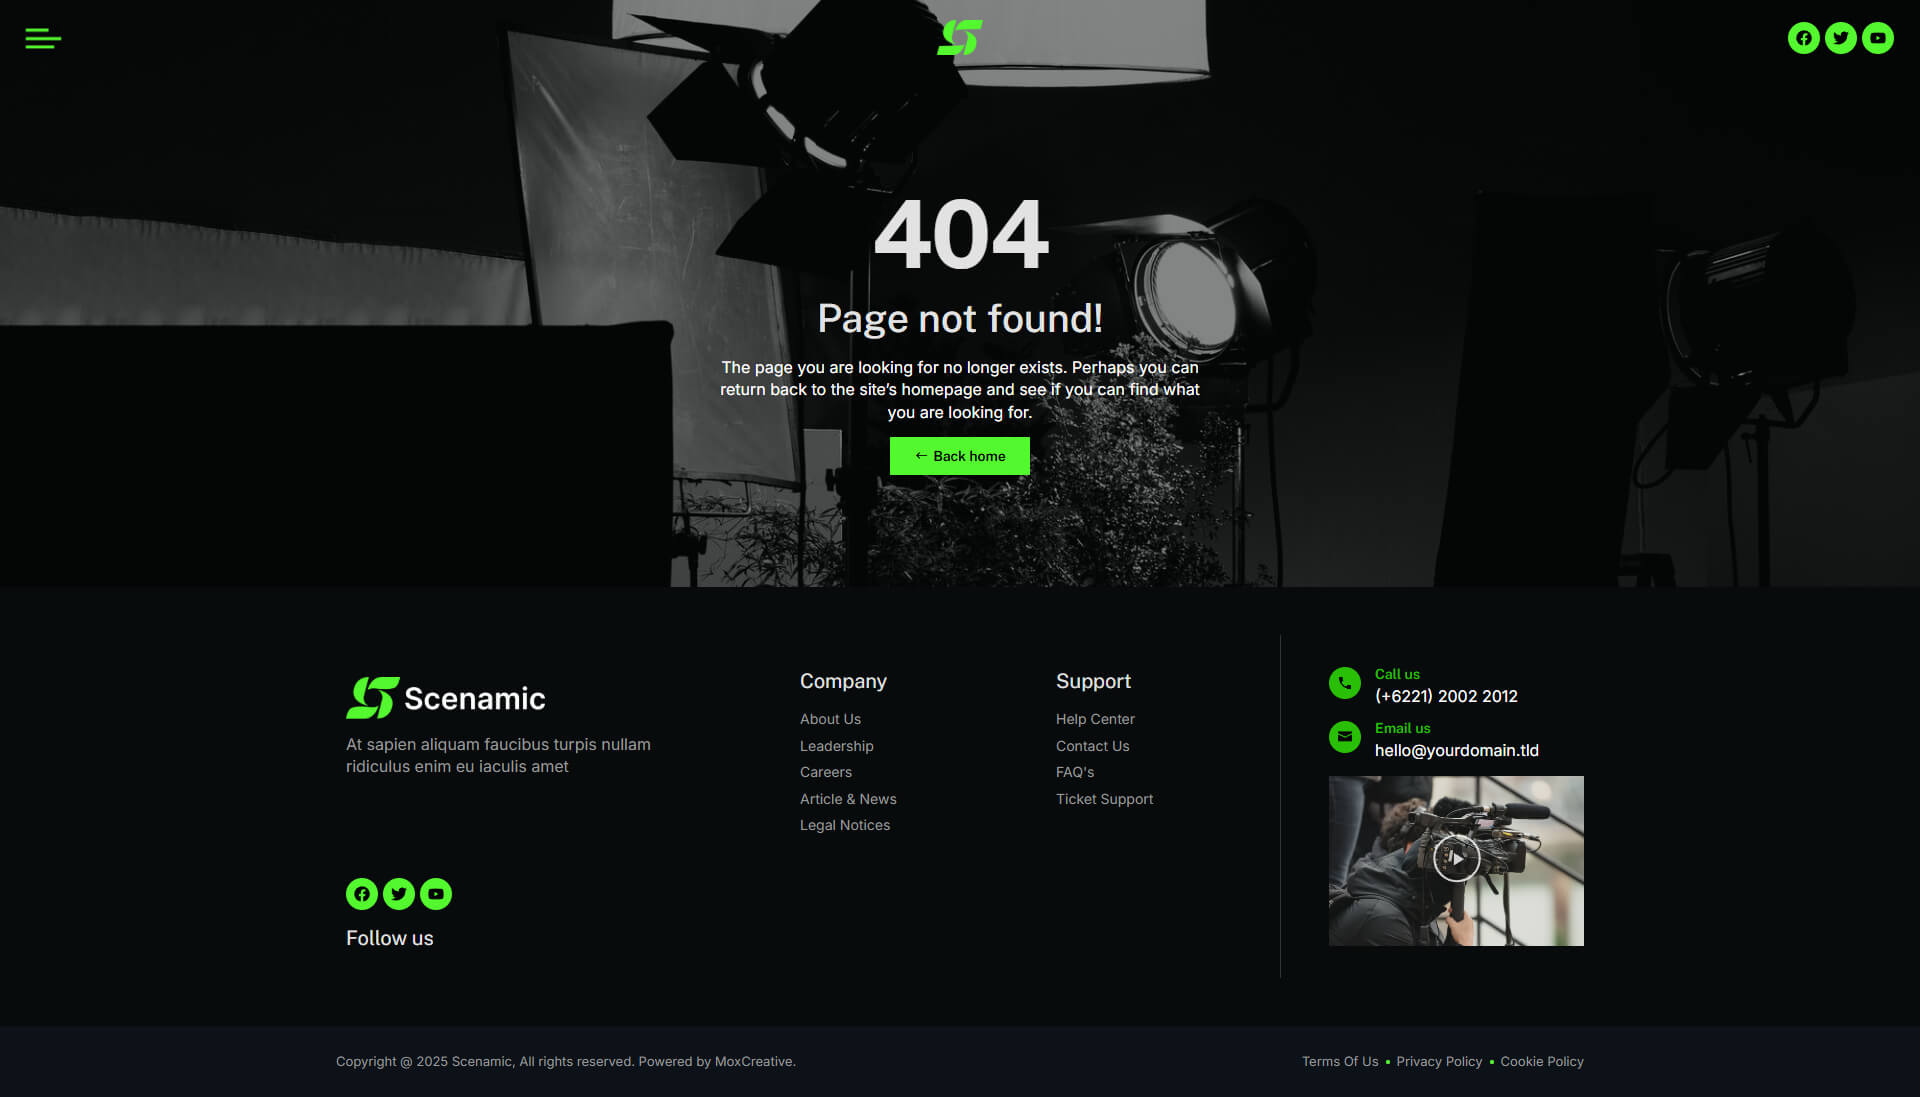Open the Contact Us link
The image size is (1920, 1097).
[x=1092, y=746]
